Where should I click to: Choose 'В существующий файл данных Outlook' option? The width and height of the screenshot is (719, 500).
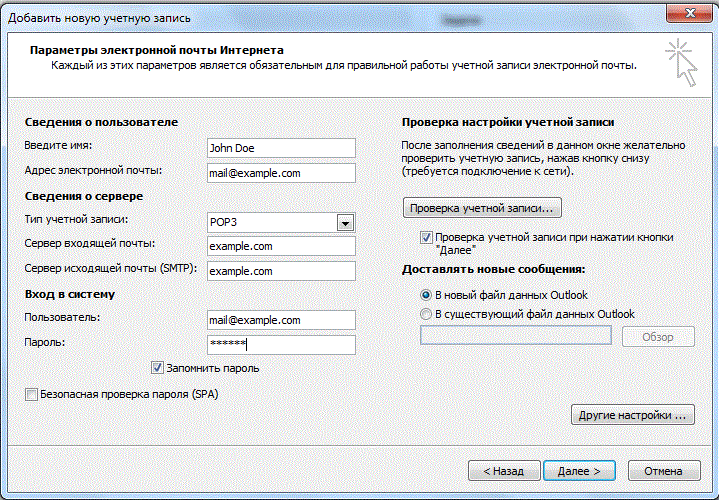pyautogui.click(x=426, y=314)
